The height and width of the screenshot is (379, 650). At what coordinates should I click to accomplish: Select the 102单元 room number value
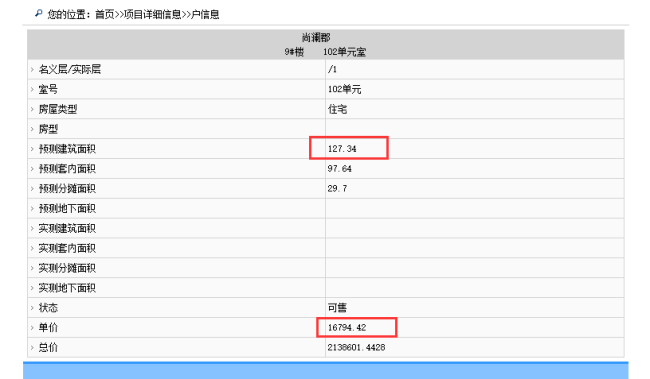(344, 89)
